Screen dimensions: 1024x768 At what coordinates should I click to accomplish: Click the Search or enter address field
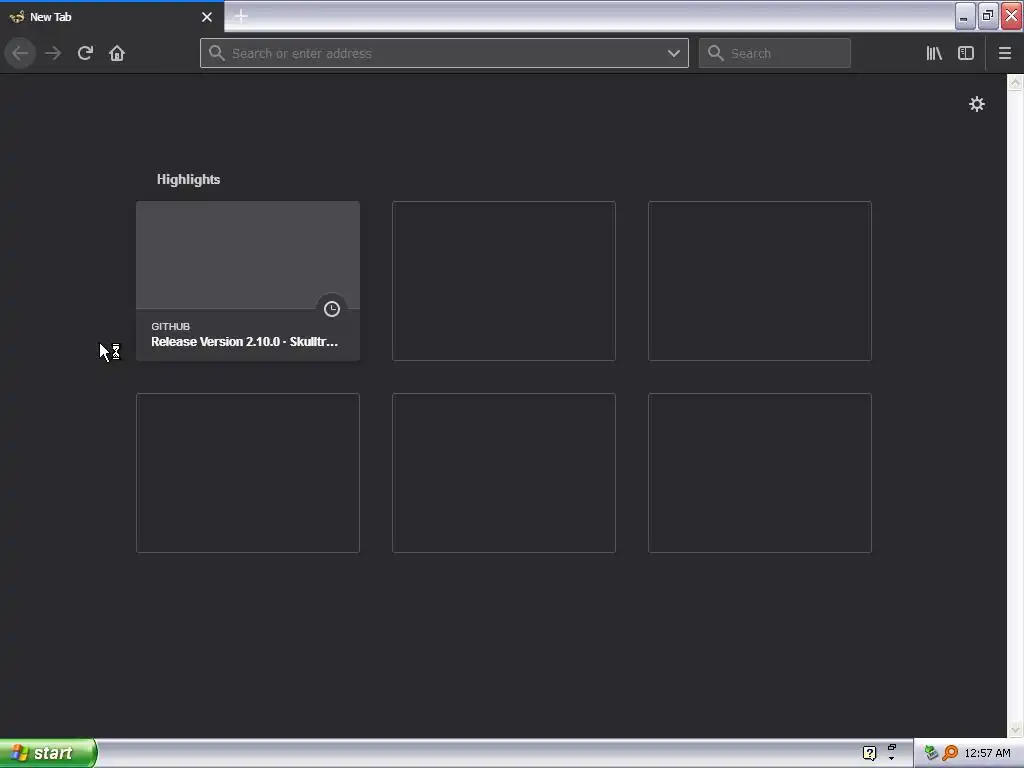pos(444,53)
